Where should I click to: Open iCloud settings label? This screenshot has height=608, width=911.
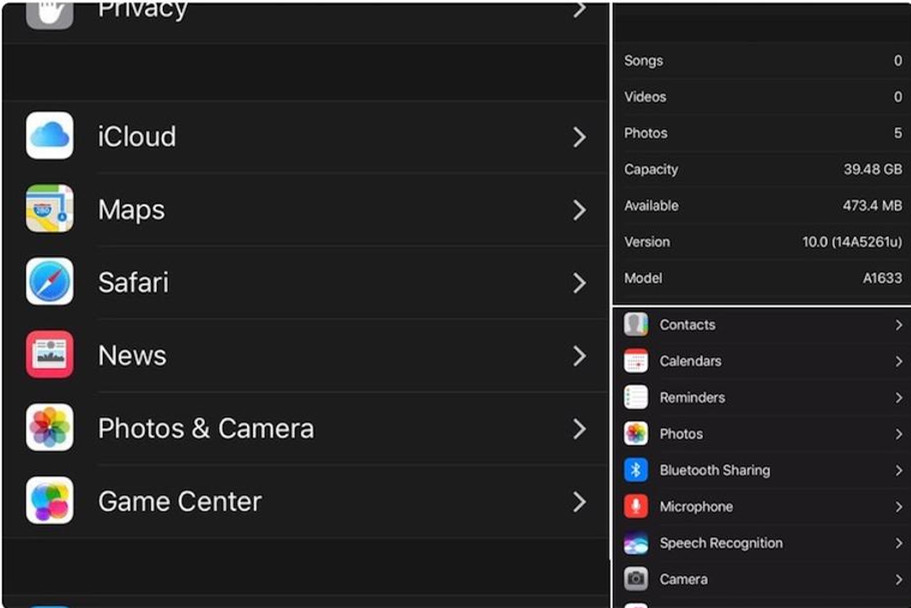point(137,137)
